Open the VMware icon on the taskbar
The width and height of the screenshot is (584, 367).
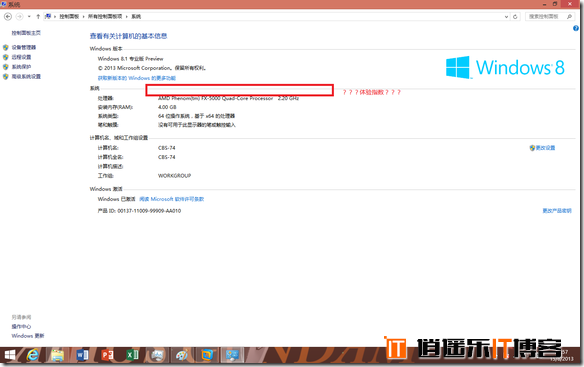tap(207, 355)
